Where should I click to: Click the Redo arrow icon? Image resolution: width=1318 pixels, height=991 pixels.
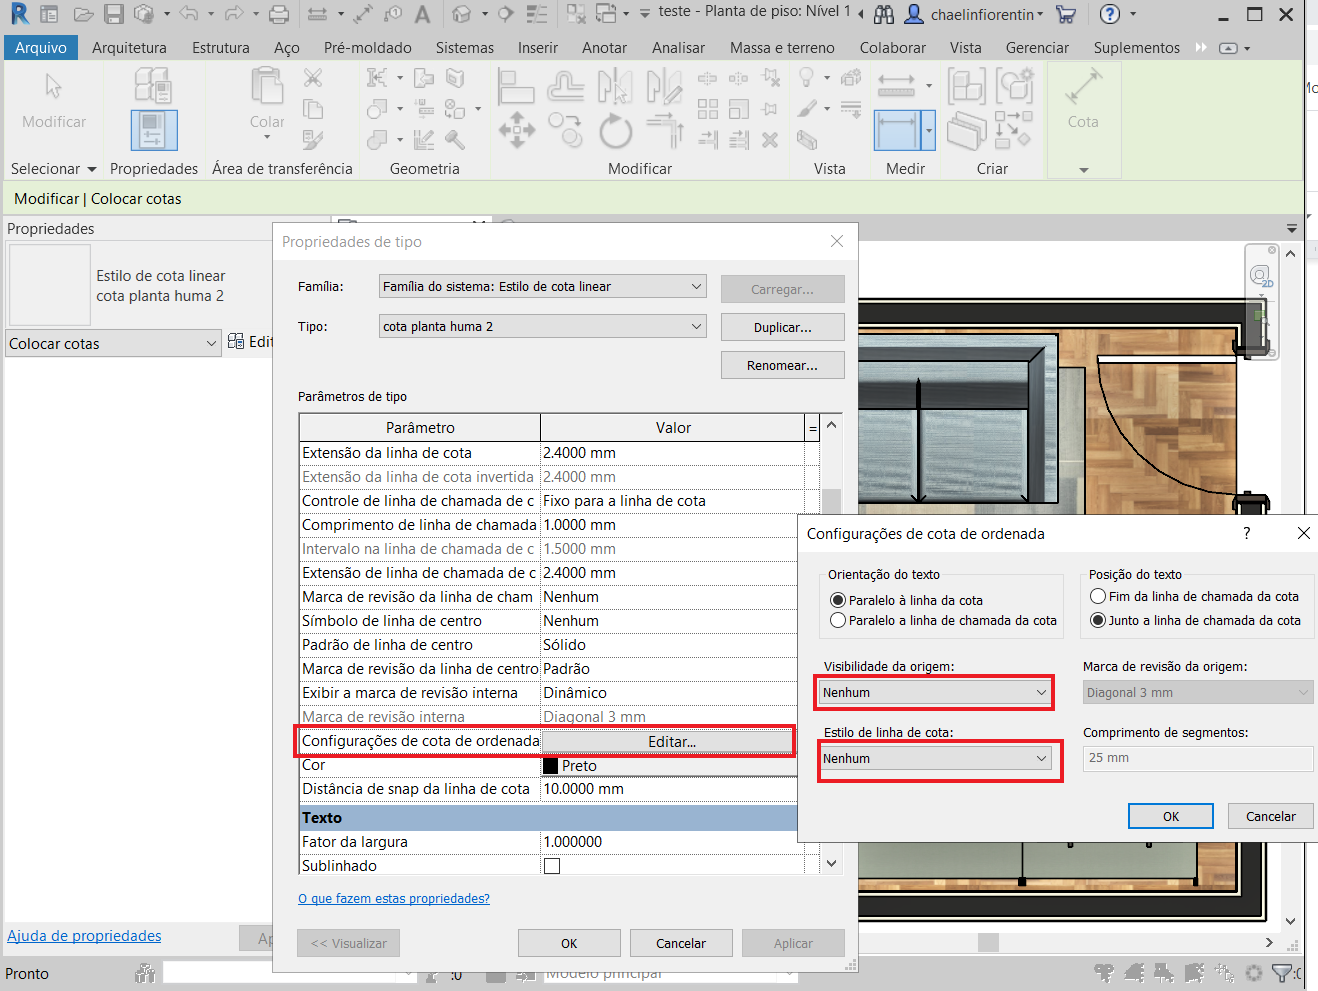[x=234, y=14]
